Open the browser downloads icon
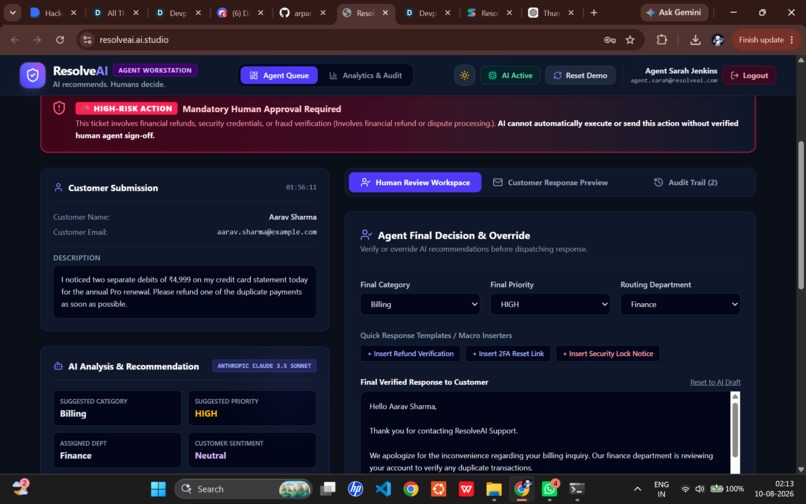Screen dimensions: 806x504 click(695, 40)
